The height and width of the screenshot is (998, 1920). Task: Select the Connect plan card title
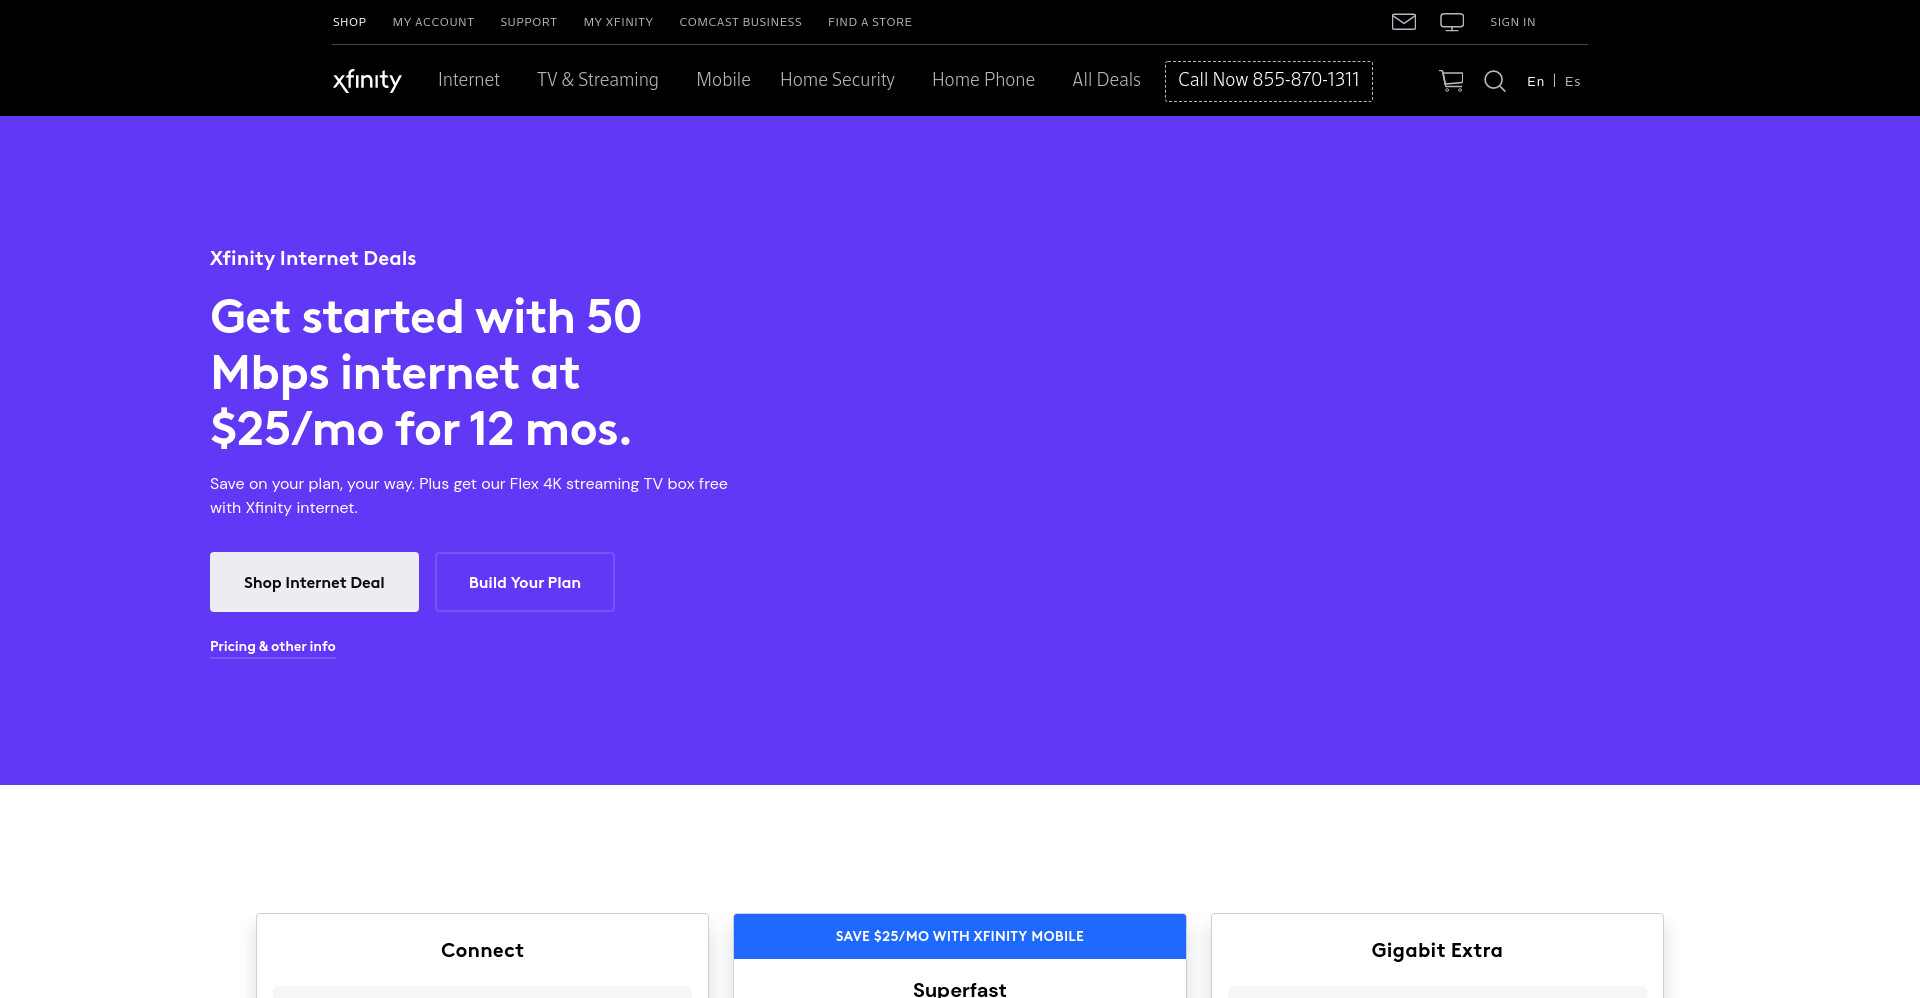tap(482, 950)
